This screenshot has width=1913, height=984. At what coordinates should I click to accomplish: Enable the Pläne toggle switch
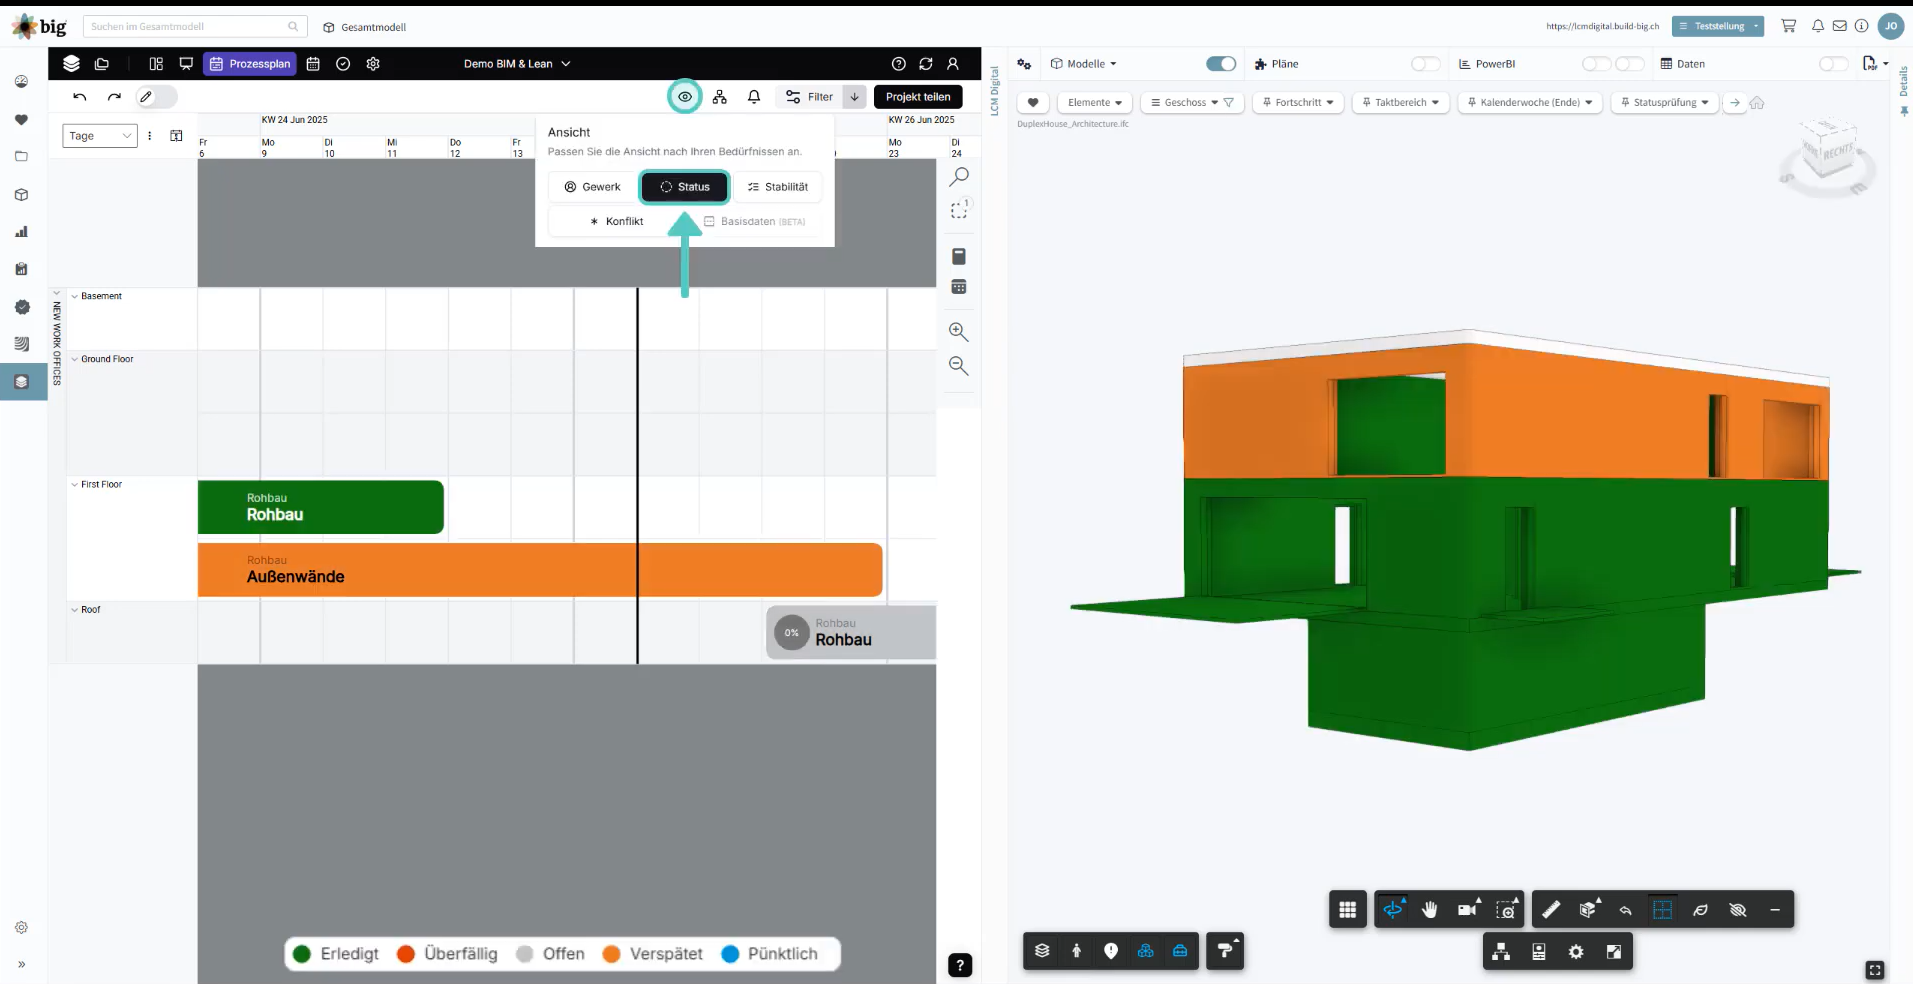pos(1425,64)
